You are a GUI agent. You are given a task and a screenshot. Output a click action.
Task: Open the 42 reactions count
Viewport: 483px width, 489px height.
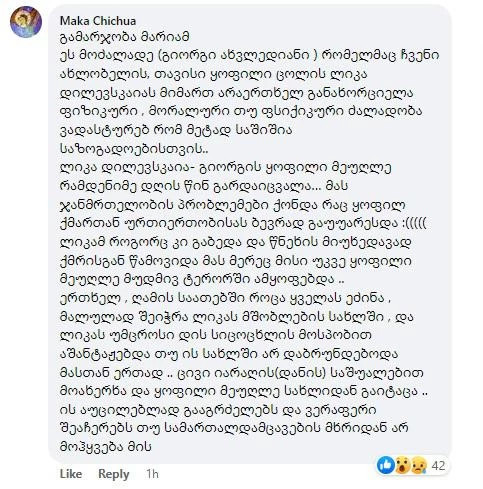click(438, 466)
